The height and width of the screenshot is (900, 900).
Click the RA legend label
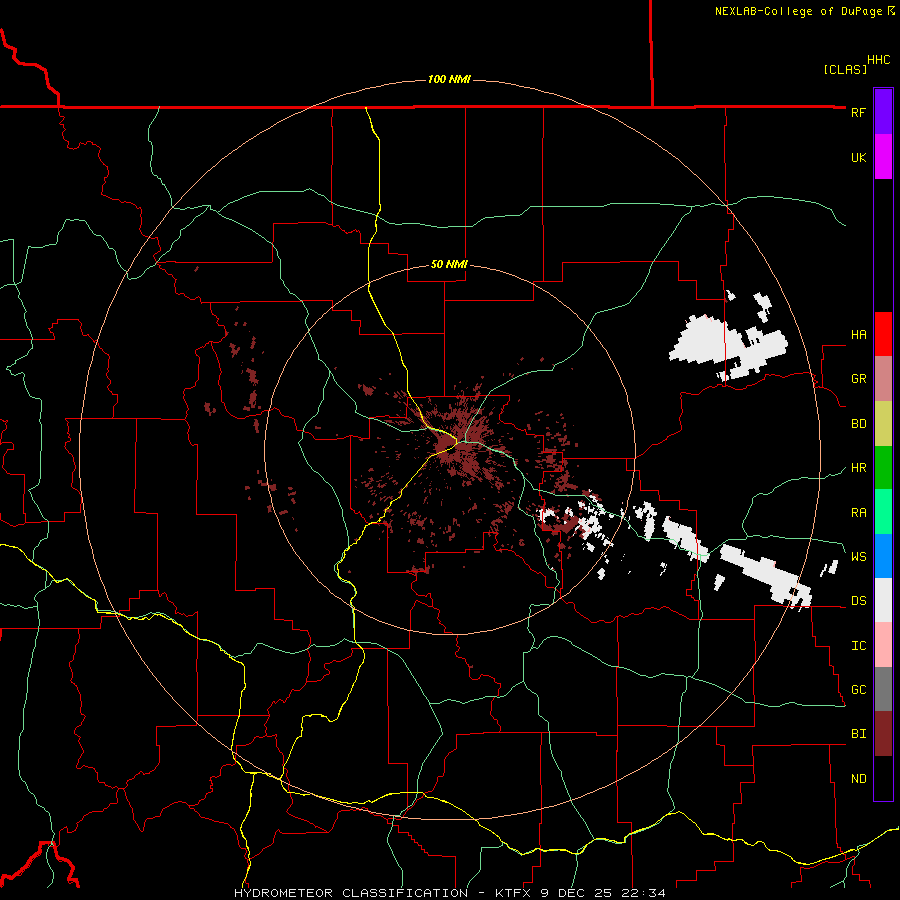click(858, 513)
